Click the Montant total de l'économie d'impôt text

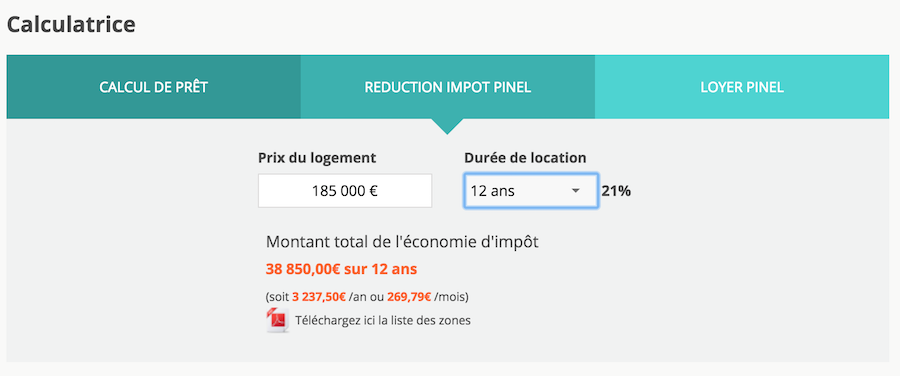pyautogui.click(x=402, y=242)
